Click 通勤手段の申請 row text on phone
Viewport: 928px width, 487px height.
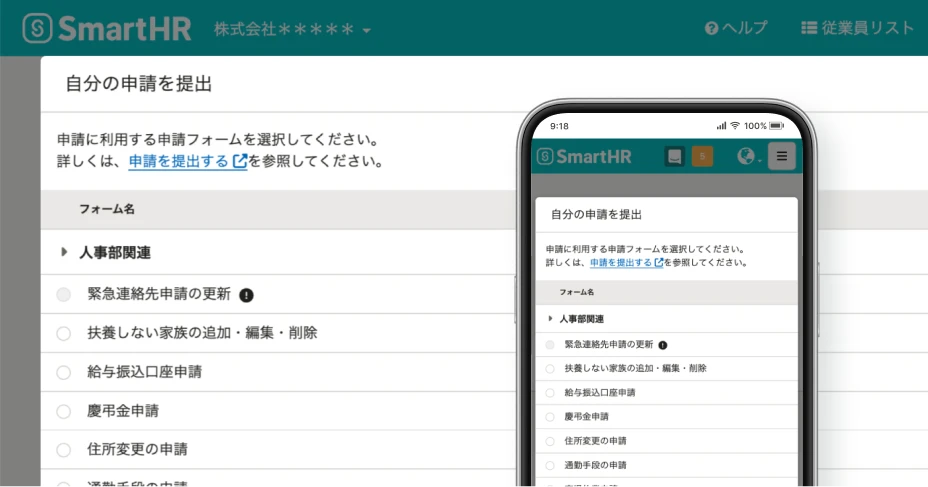(x=595, y=465)
